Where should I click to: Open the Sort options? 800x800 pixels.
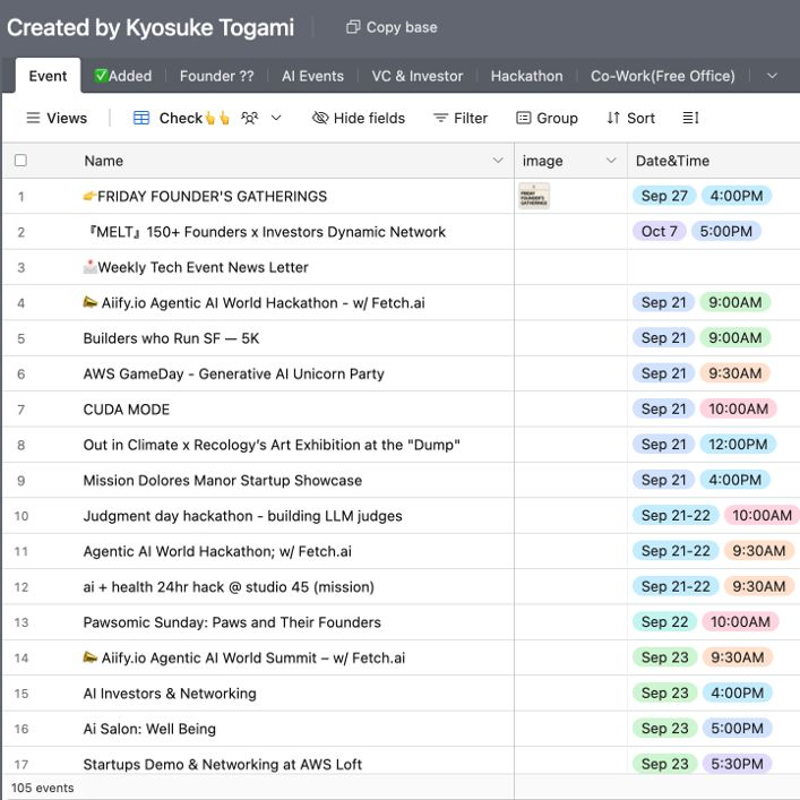point(631,118)
